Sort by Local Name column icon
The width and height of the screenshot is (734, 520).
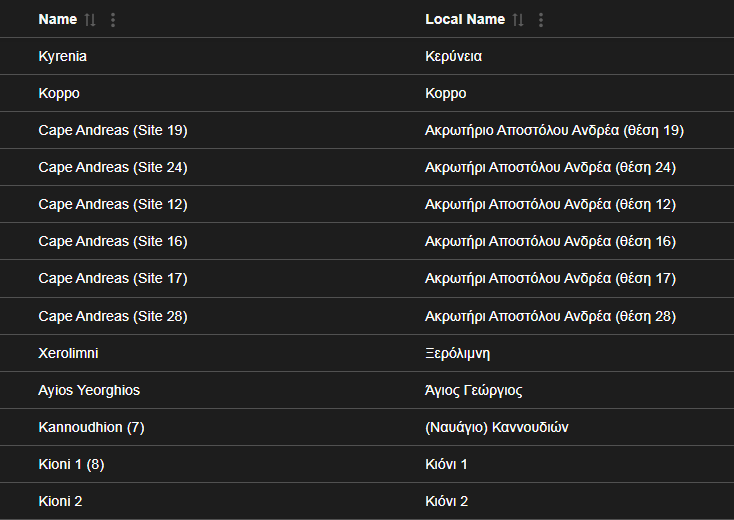tap(517, 20)
